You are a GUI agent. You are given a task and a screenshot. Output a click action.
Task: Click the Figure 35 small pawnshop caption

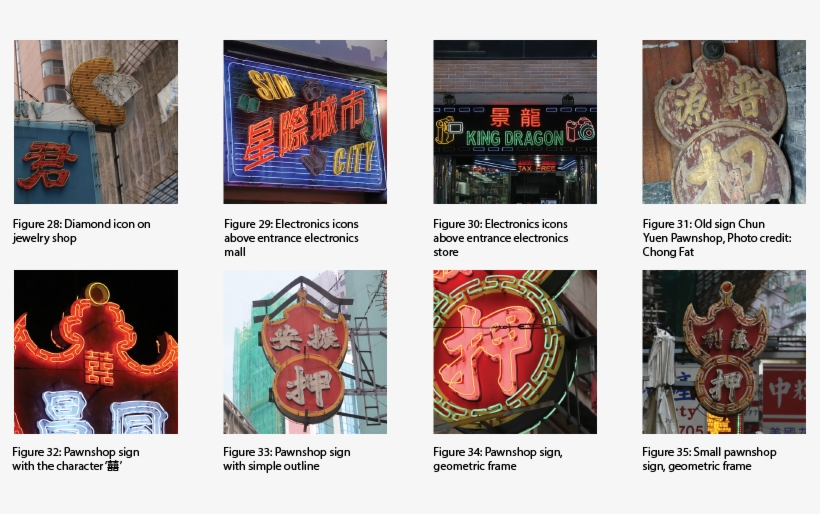pyautogui.click(x=709, y=459)
